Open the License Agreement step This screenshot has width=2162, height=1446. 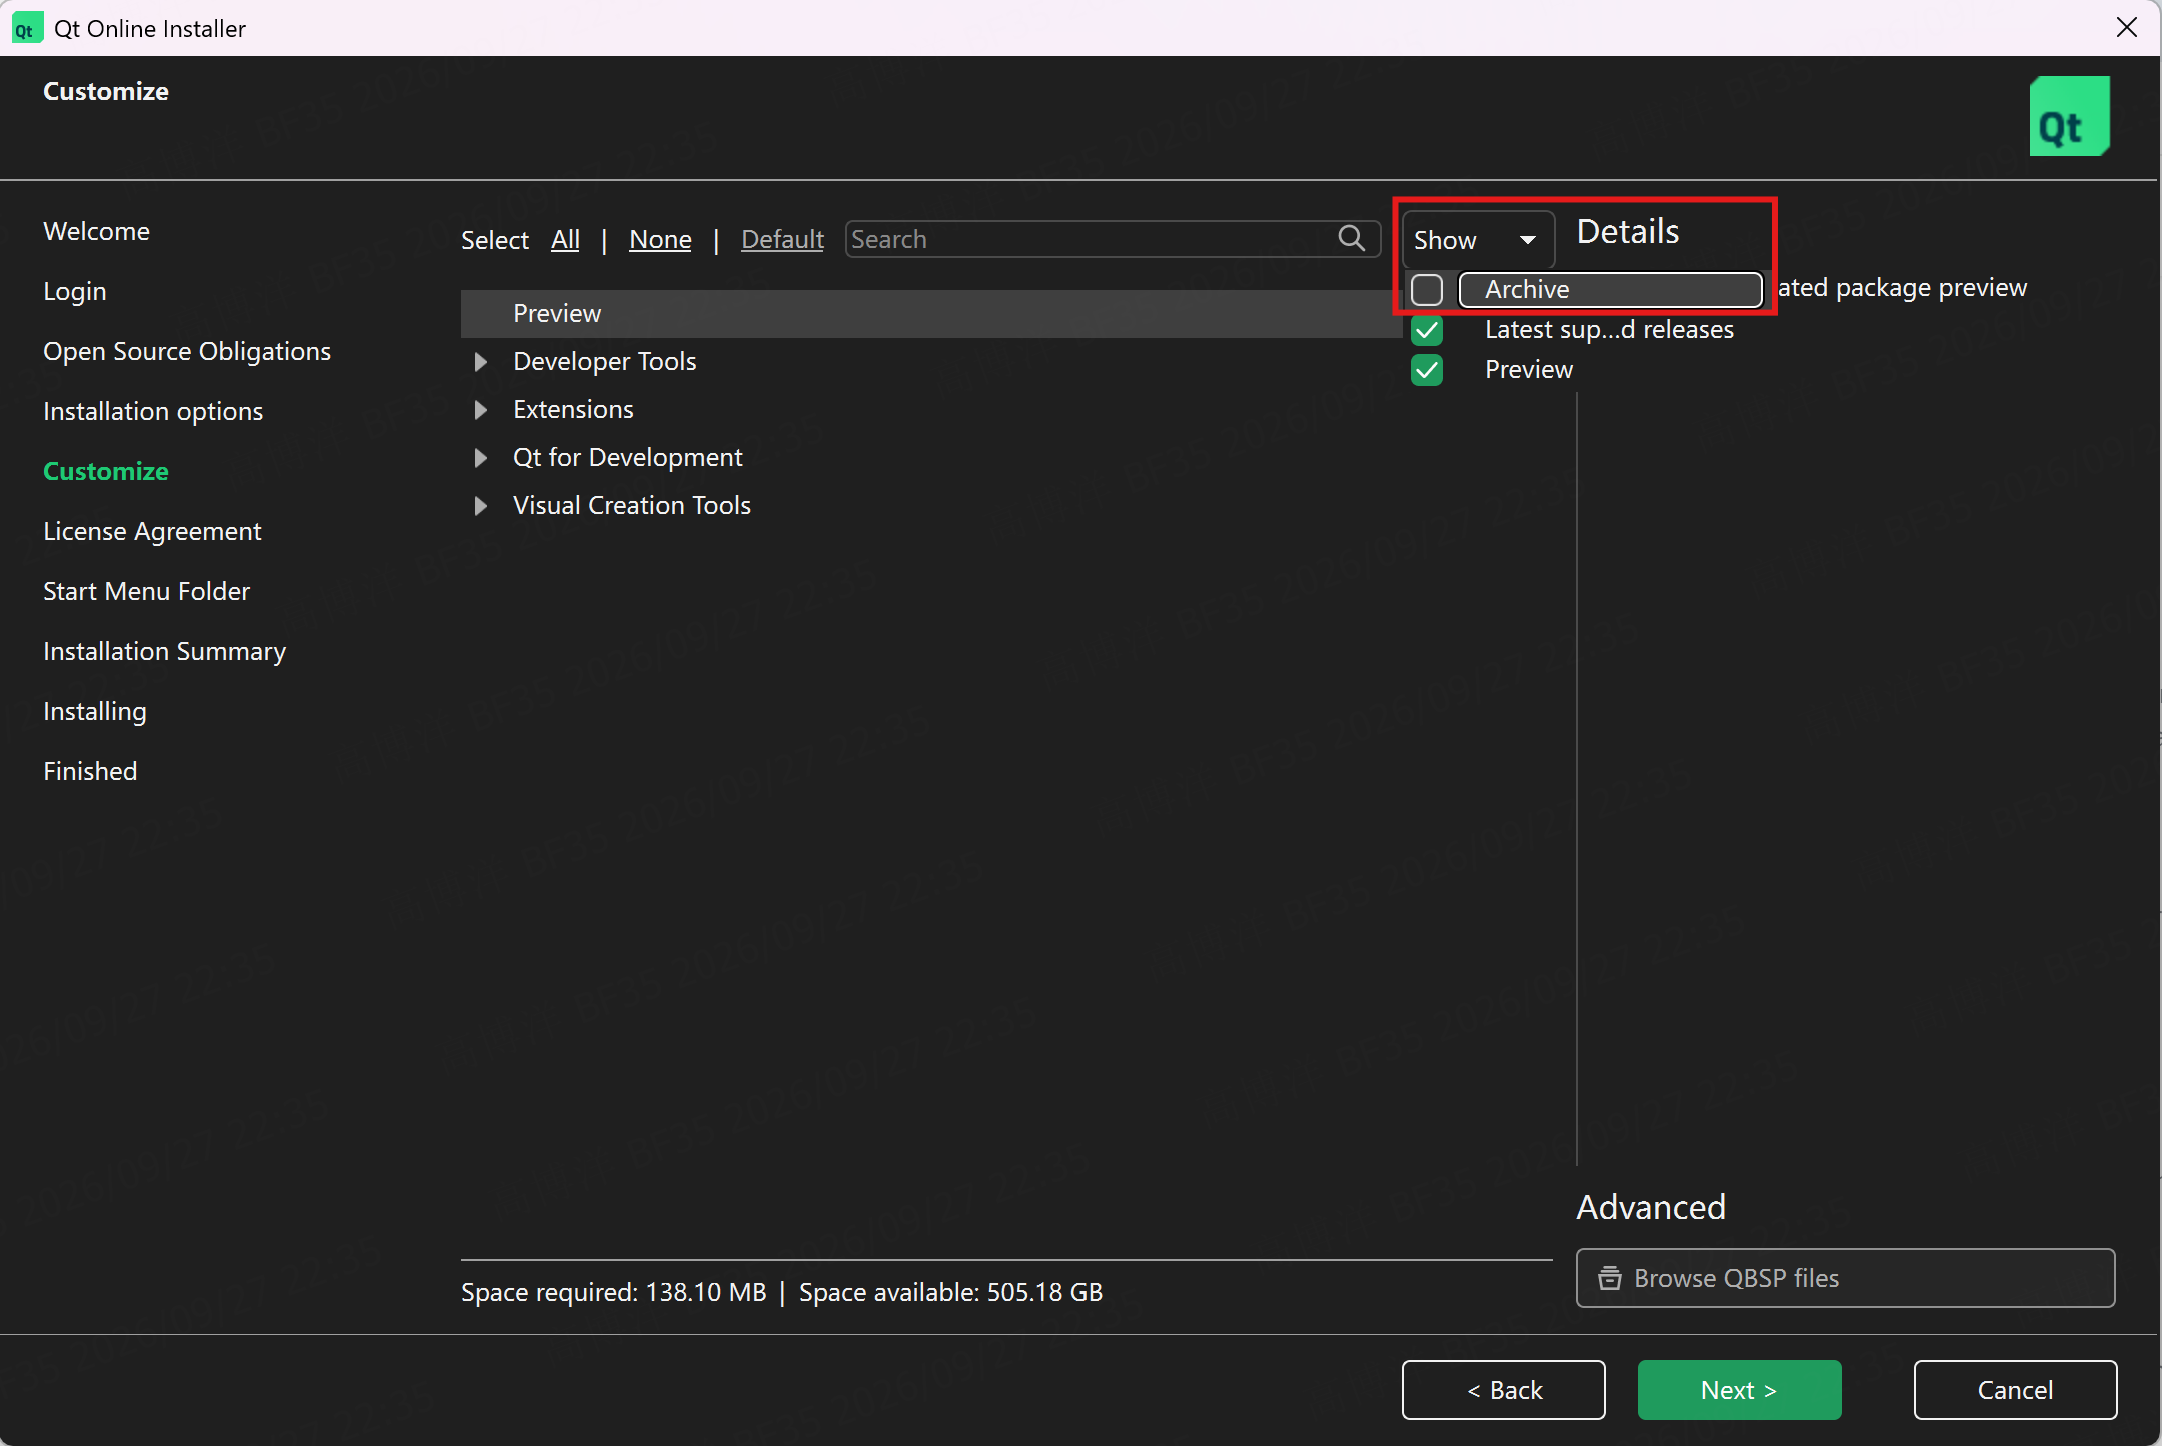(152, 531)
